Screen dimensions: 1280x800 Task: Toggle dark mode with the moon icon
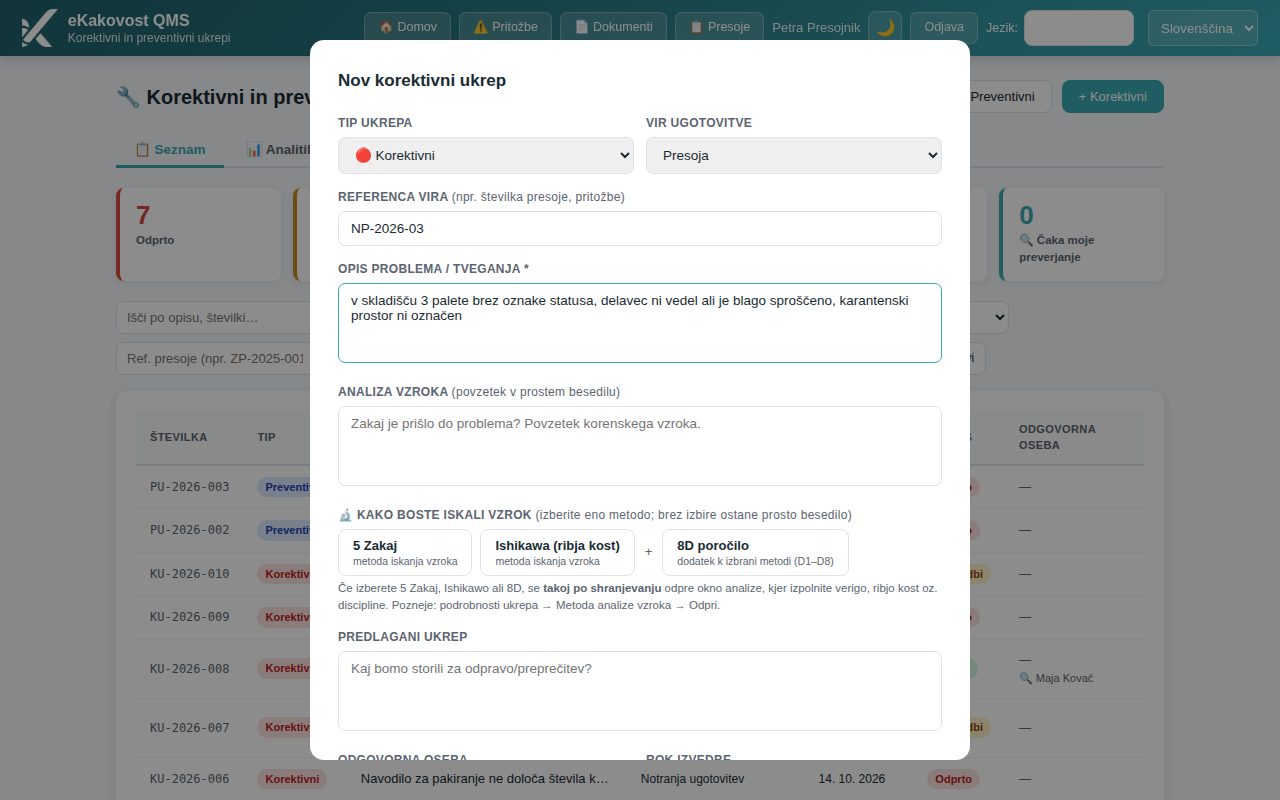[x=885, y=27]
